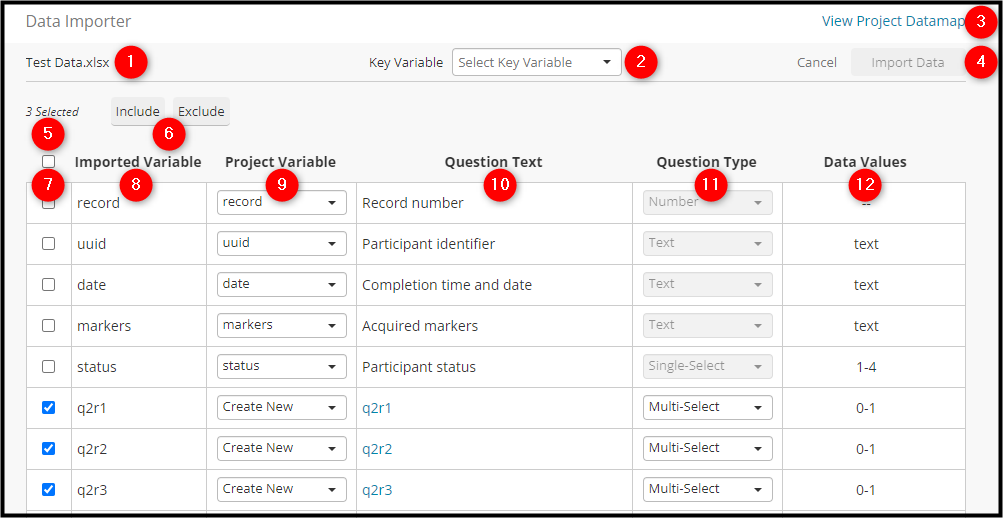
Task: Click the Exclude button
Action: point(201,111)
